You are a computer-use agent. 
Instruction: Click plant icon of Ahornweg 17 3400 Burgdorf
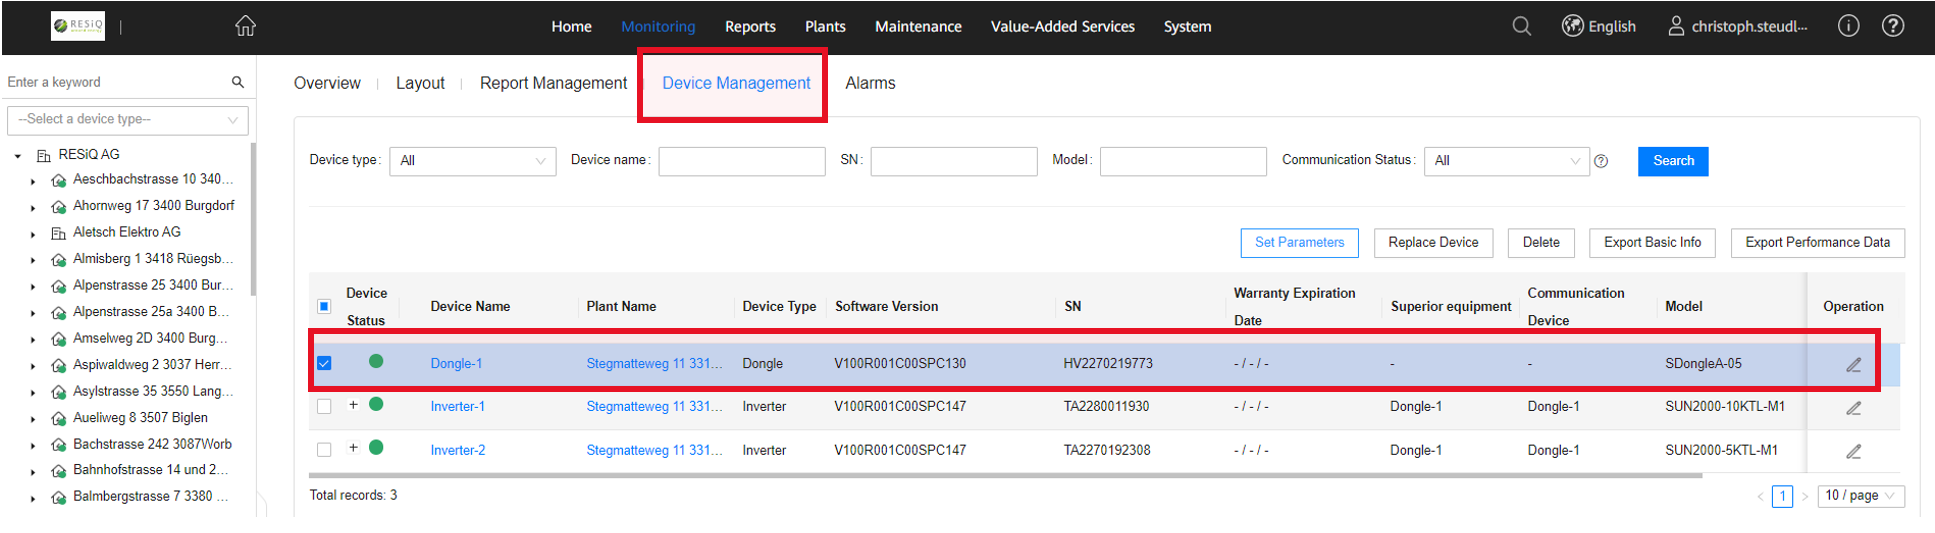point(59,207)
